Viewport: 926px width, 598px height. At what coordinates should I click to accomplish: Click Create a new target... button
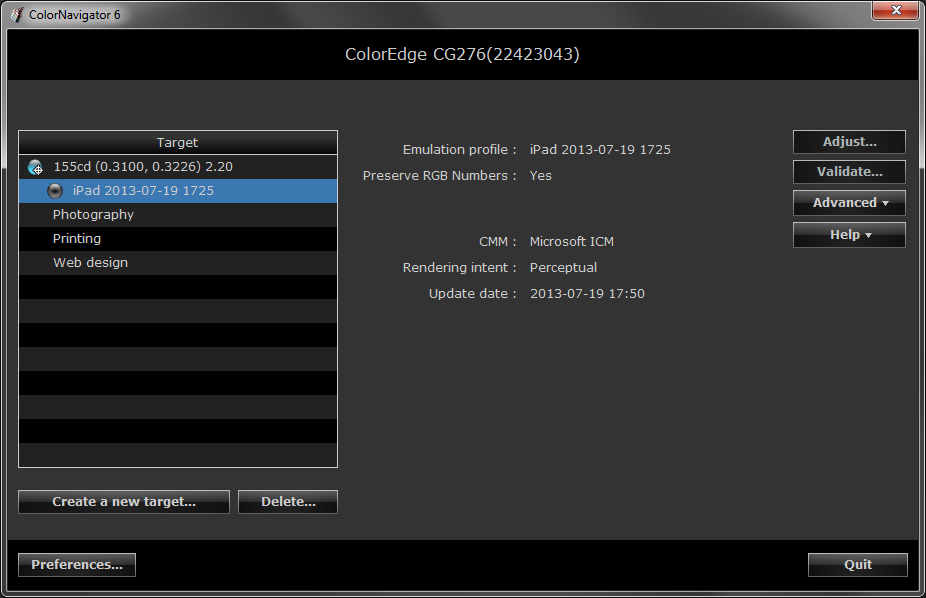(124, 502)
